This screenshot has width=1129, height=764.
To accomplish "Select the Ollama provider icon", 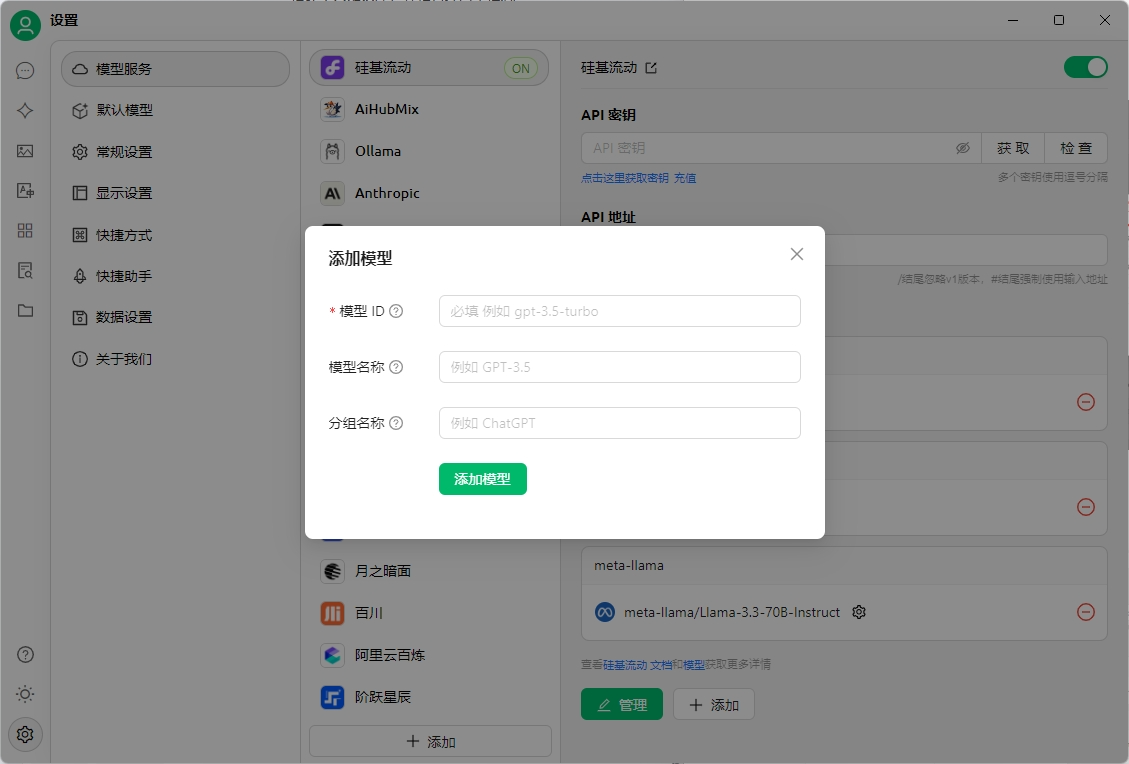I will pyautogui.click(x=332, y=151).
